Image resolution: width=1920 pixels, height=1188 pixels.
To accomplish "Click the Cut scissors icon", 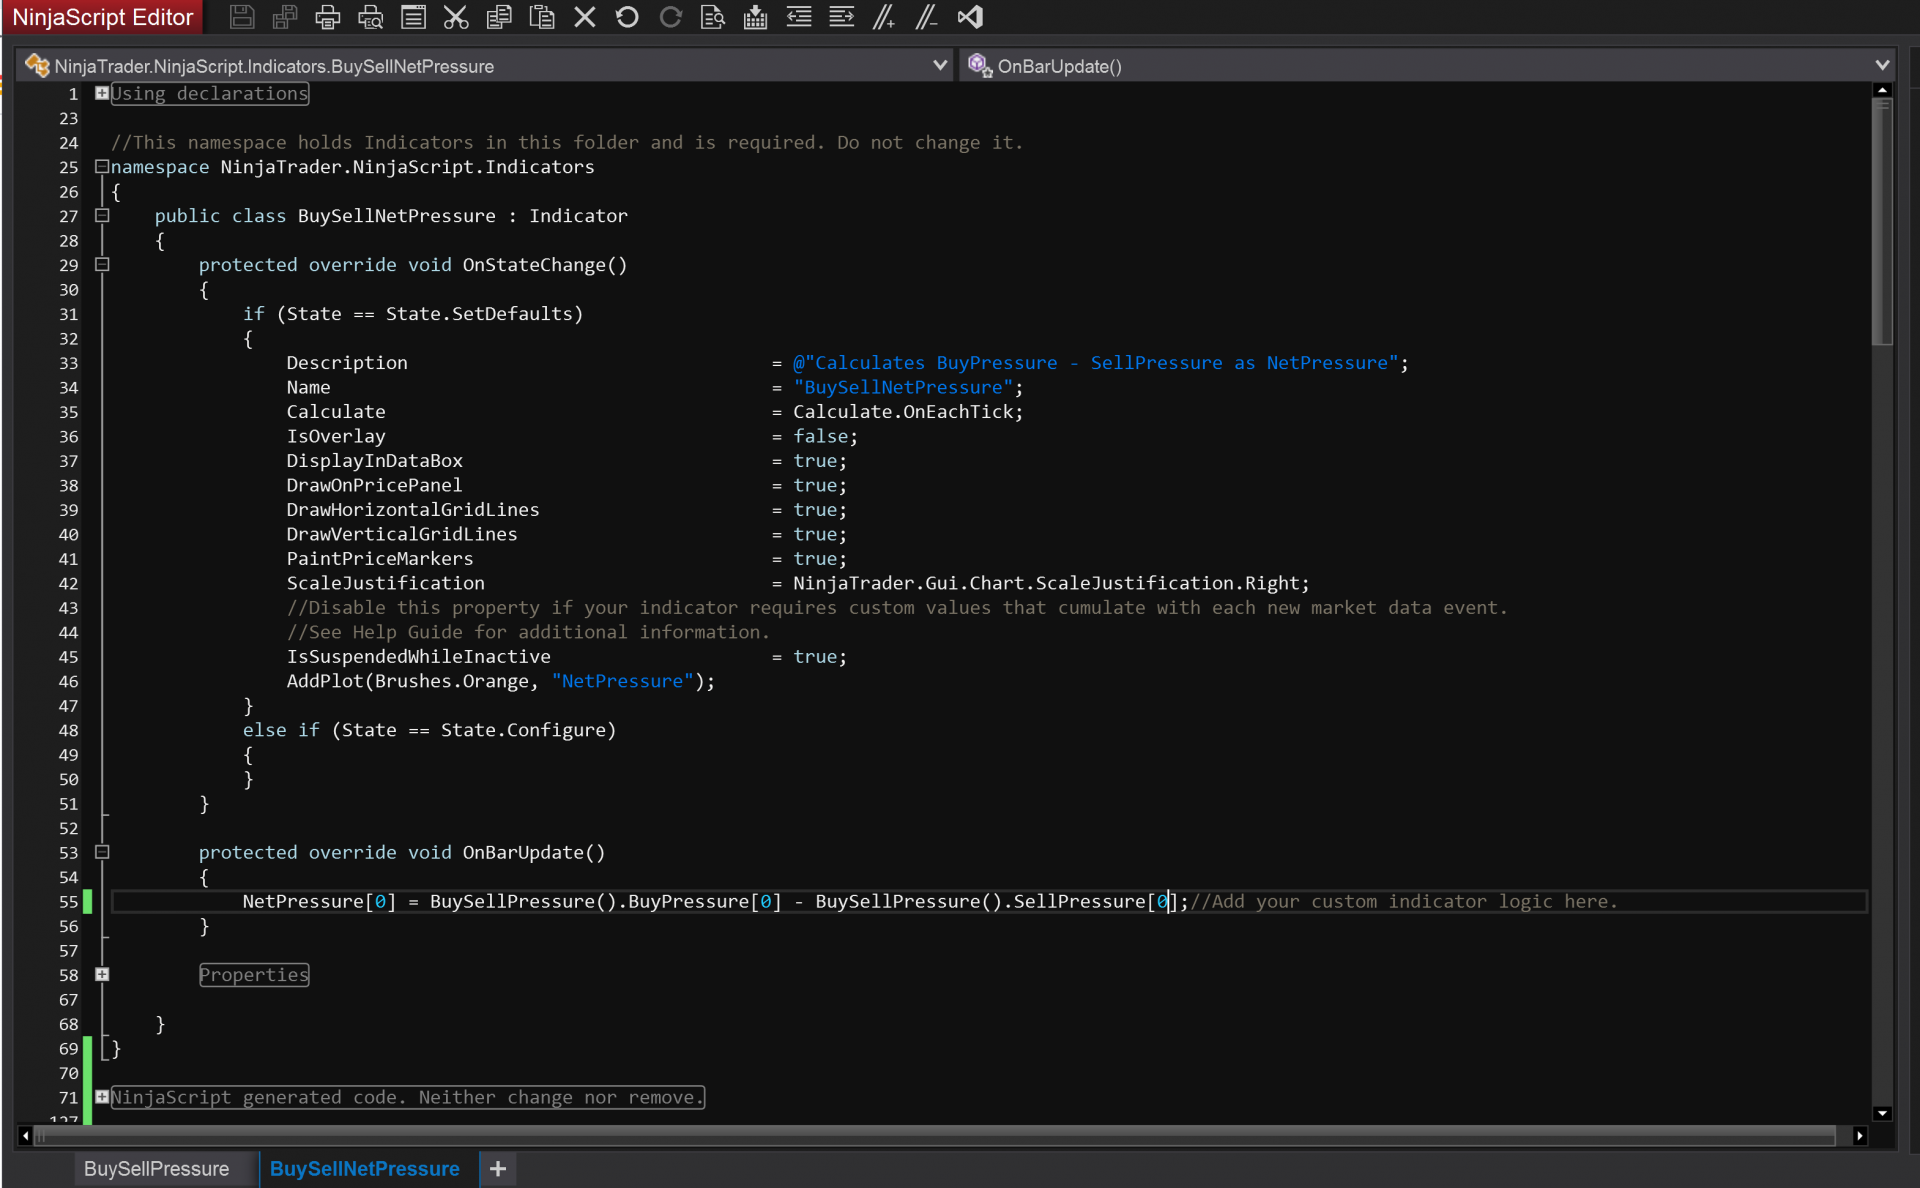I will click(456, 17).
